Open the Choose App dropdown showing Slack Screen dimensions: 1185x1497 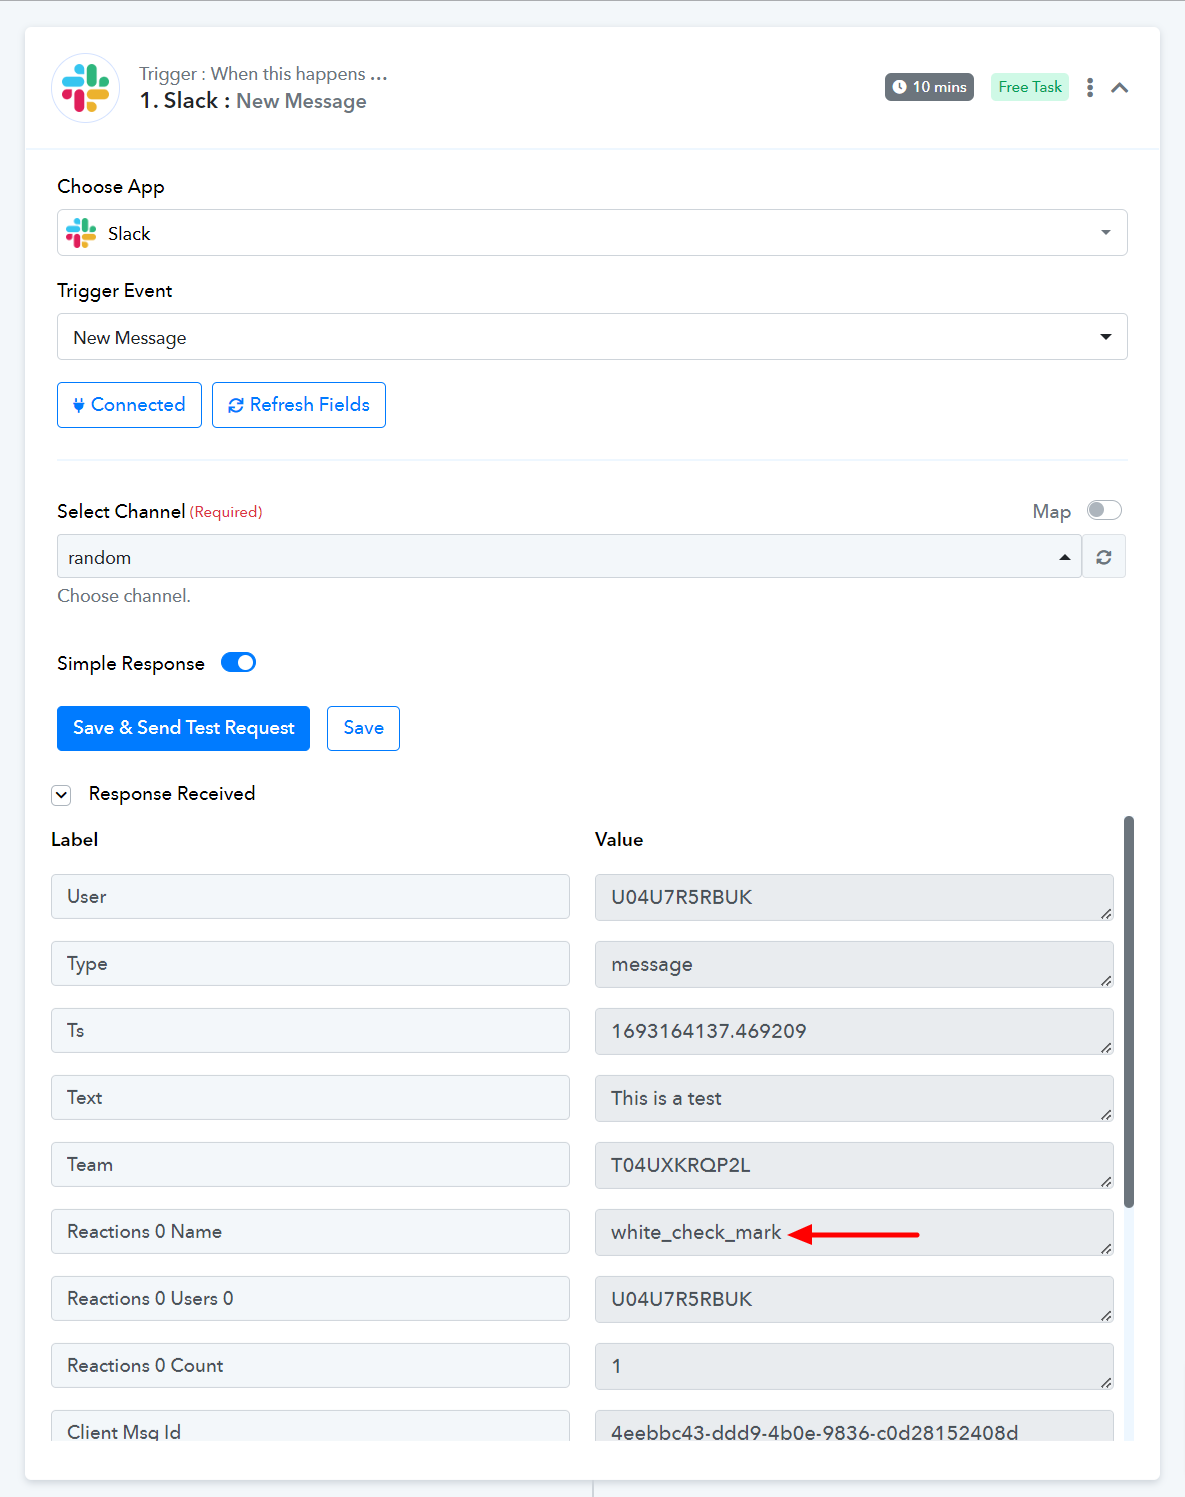pyautogui.click(x=592, y=233)
